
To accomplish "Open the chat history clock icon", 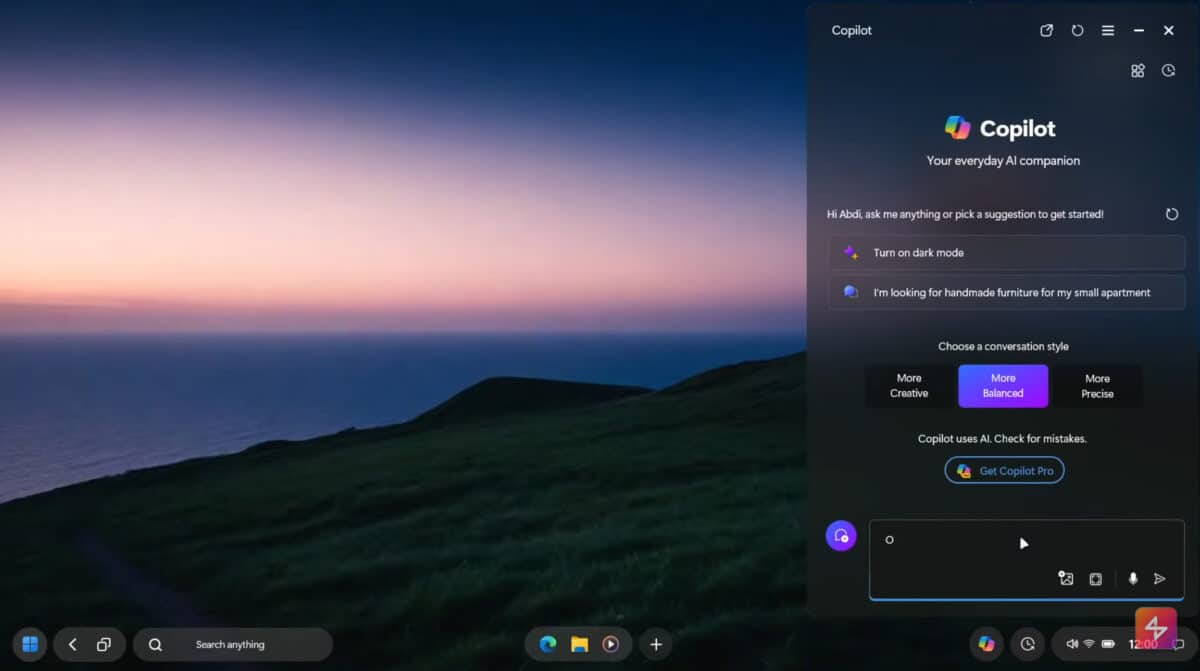I will [1168, 71].
